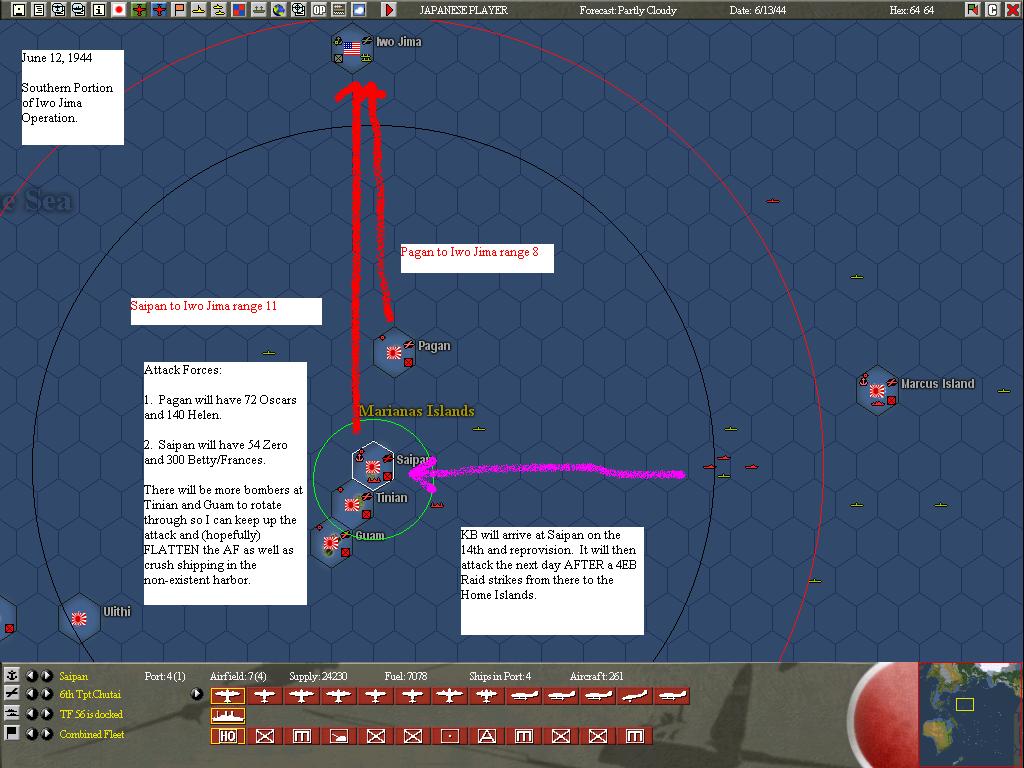Click the orange flag toolbar icon
The width and height of the screenshot is (1024, 768).
pyautogui.click(x=178, y=10)
